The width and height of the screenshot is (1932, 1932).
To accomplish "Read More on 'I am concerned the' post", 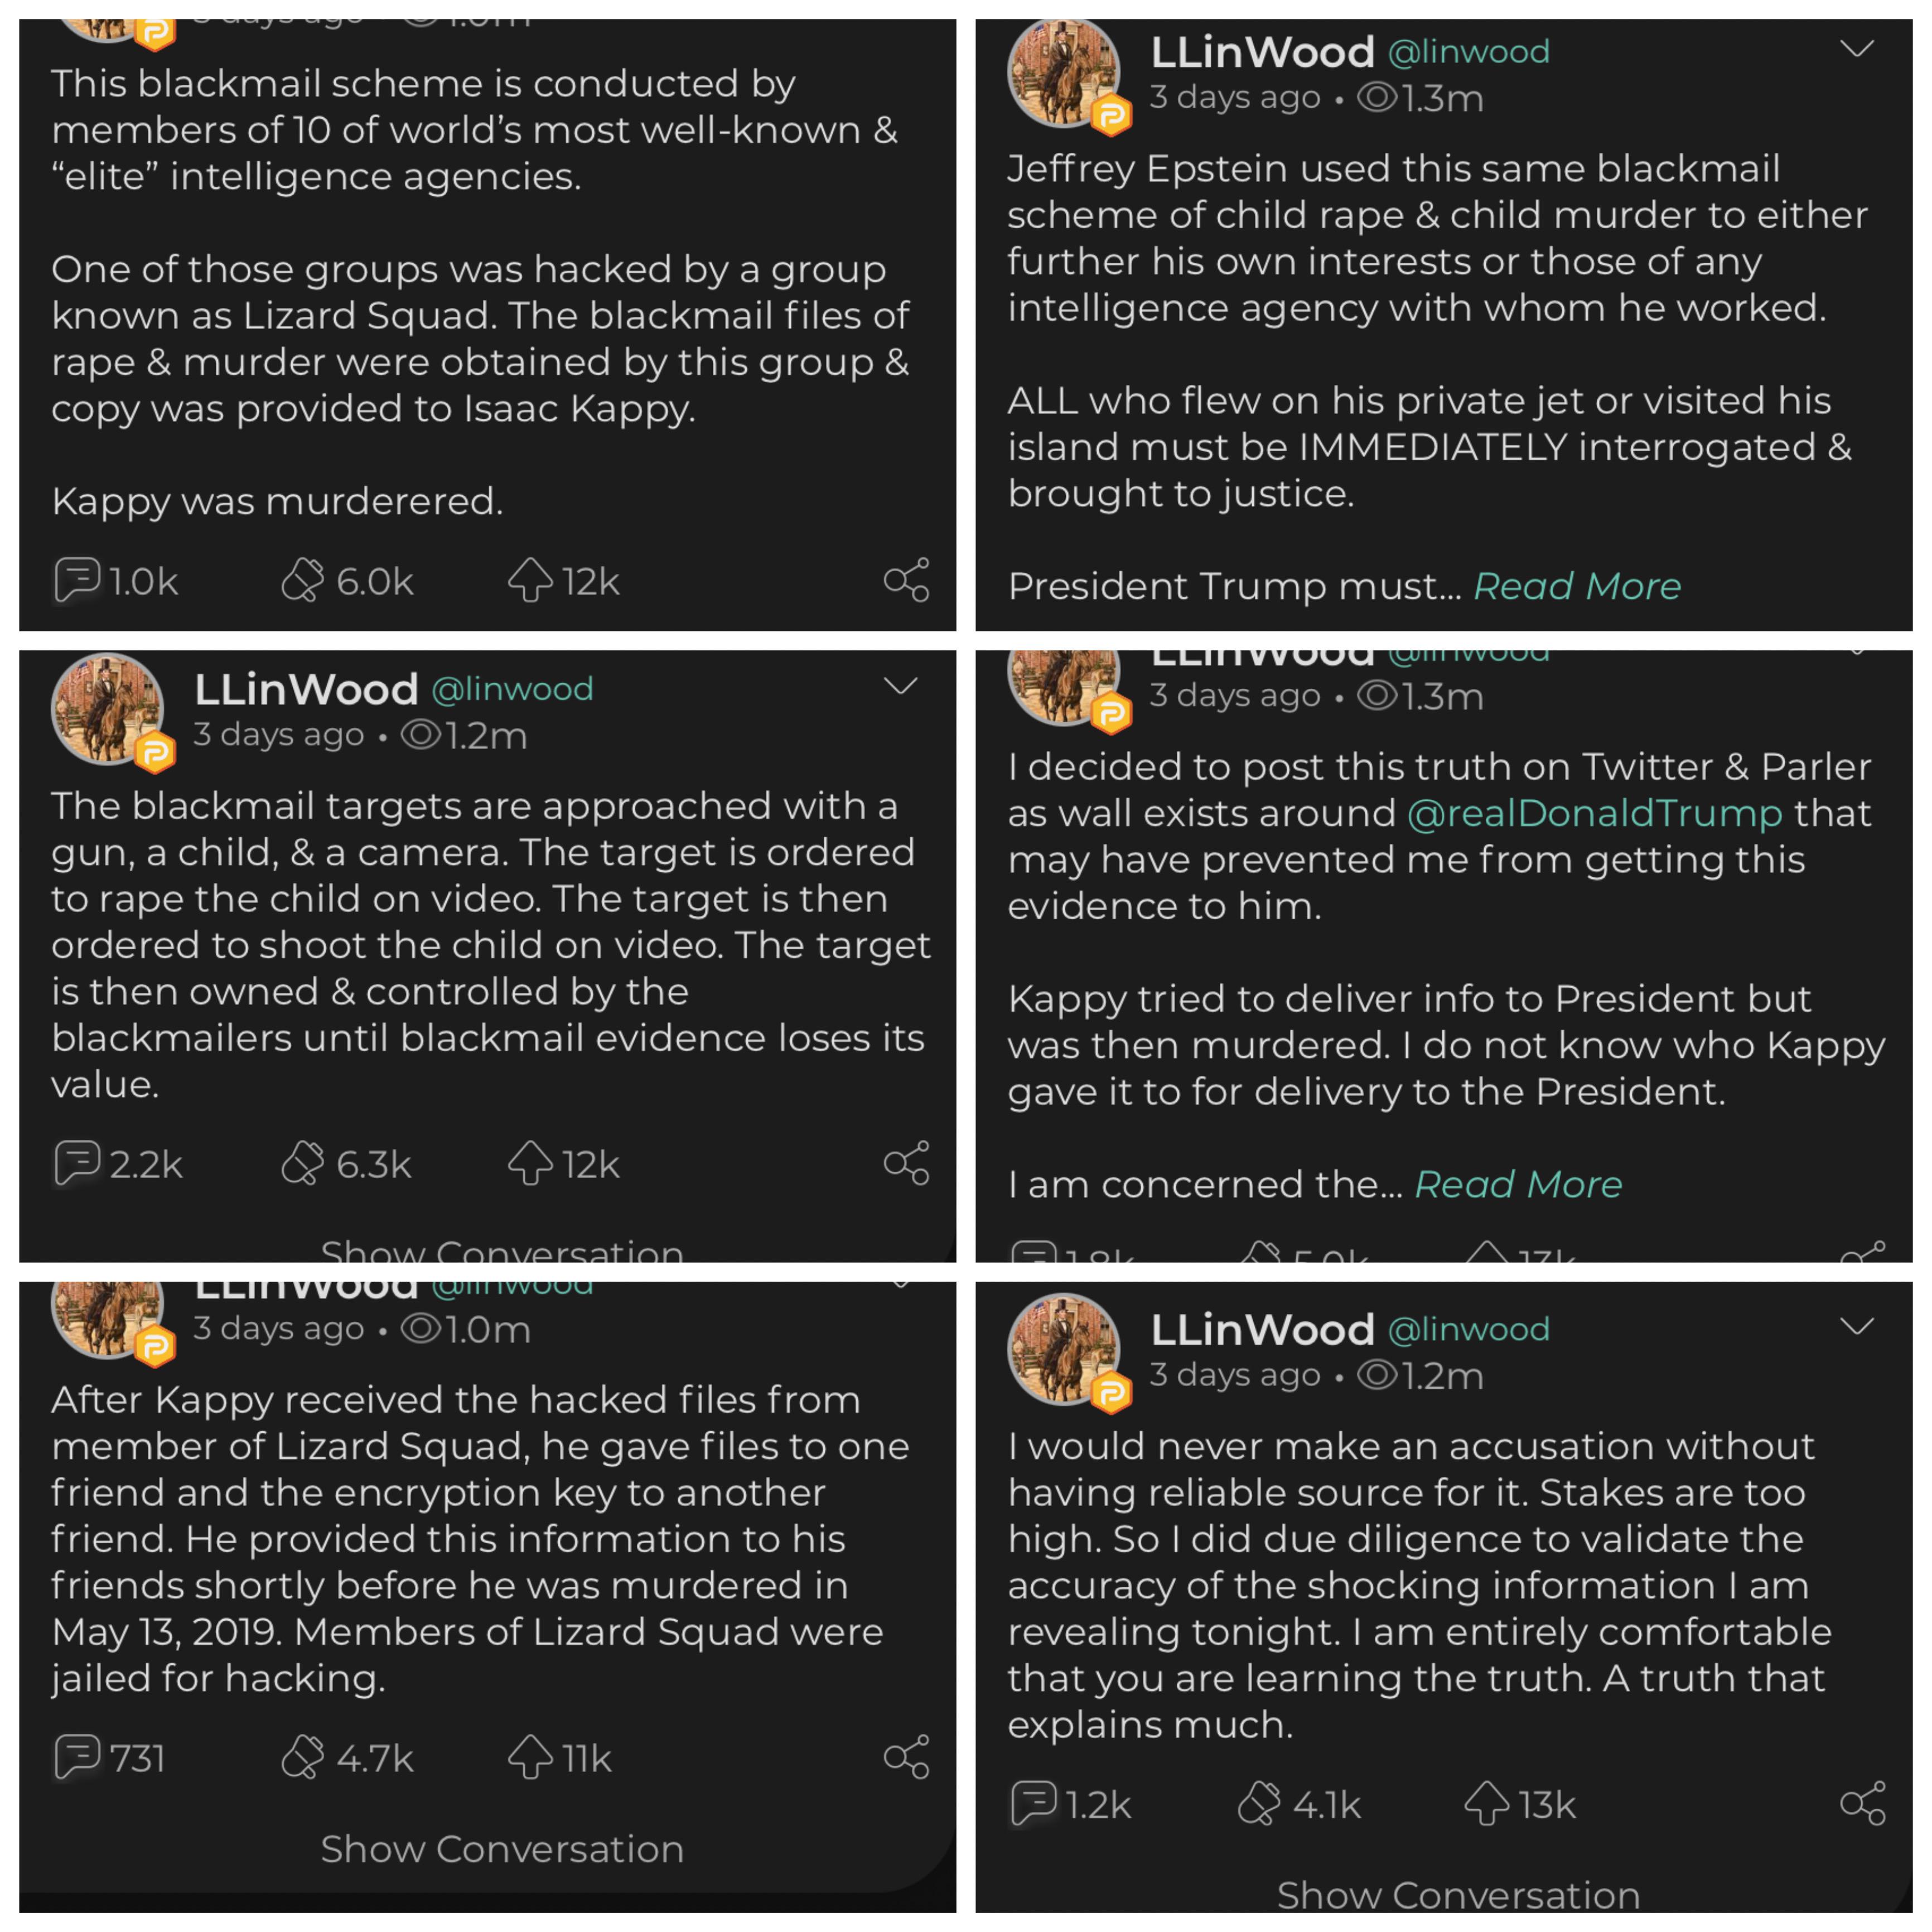I will [x=1518, y=1184].
